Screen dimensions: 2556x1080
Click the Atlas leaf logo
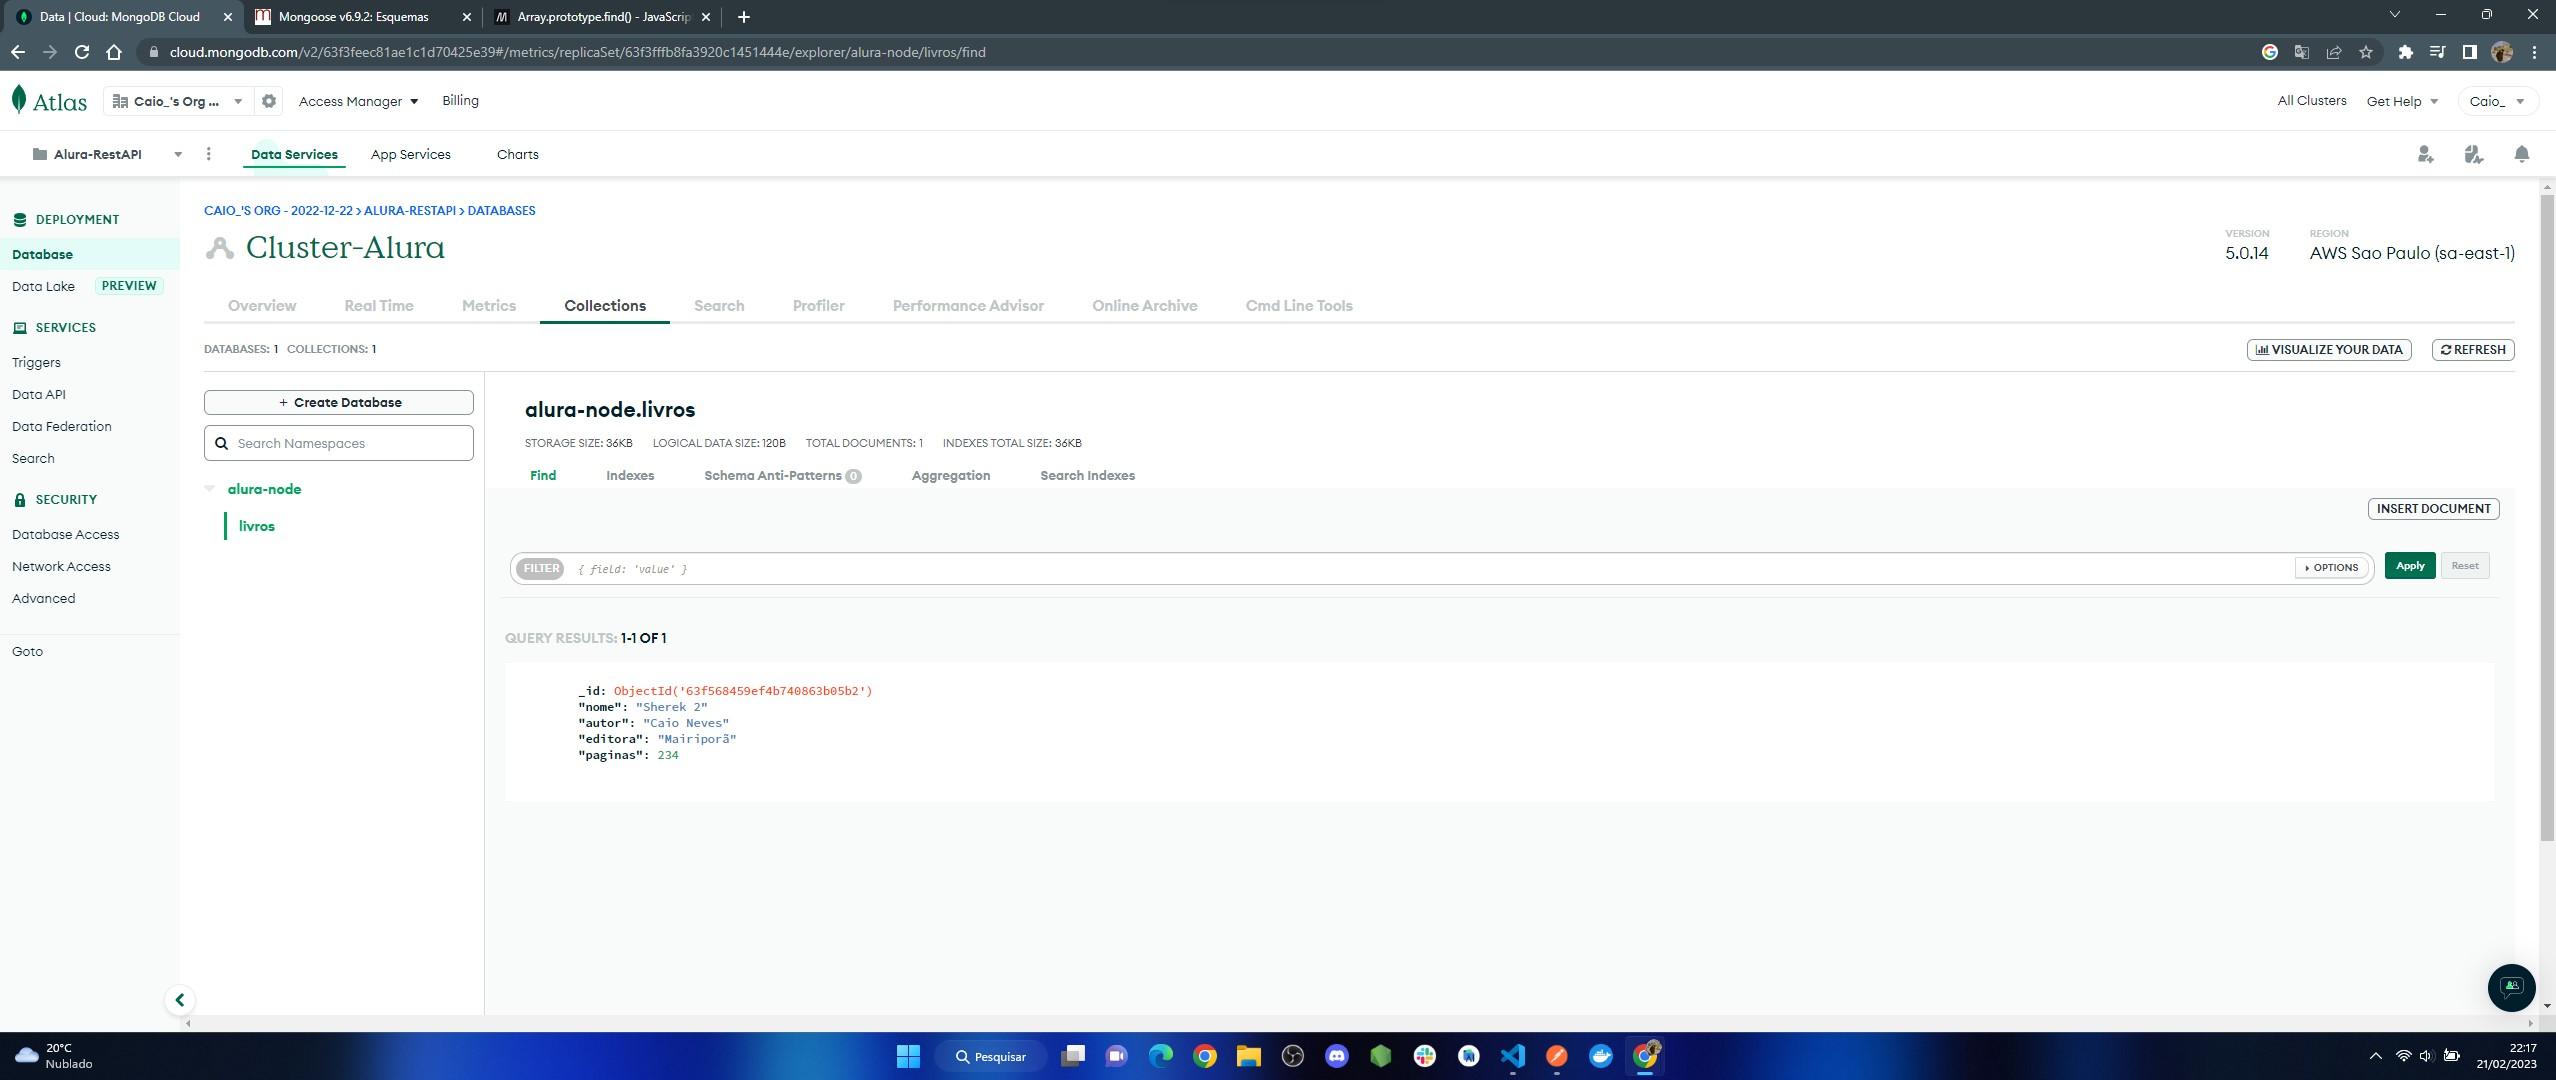pyautogui.click(x=19, y=100)
